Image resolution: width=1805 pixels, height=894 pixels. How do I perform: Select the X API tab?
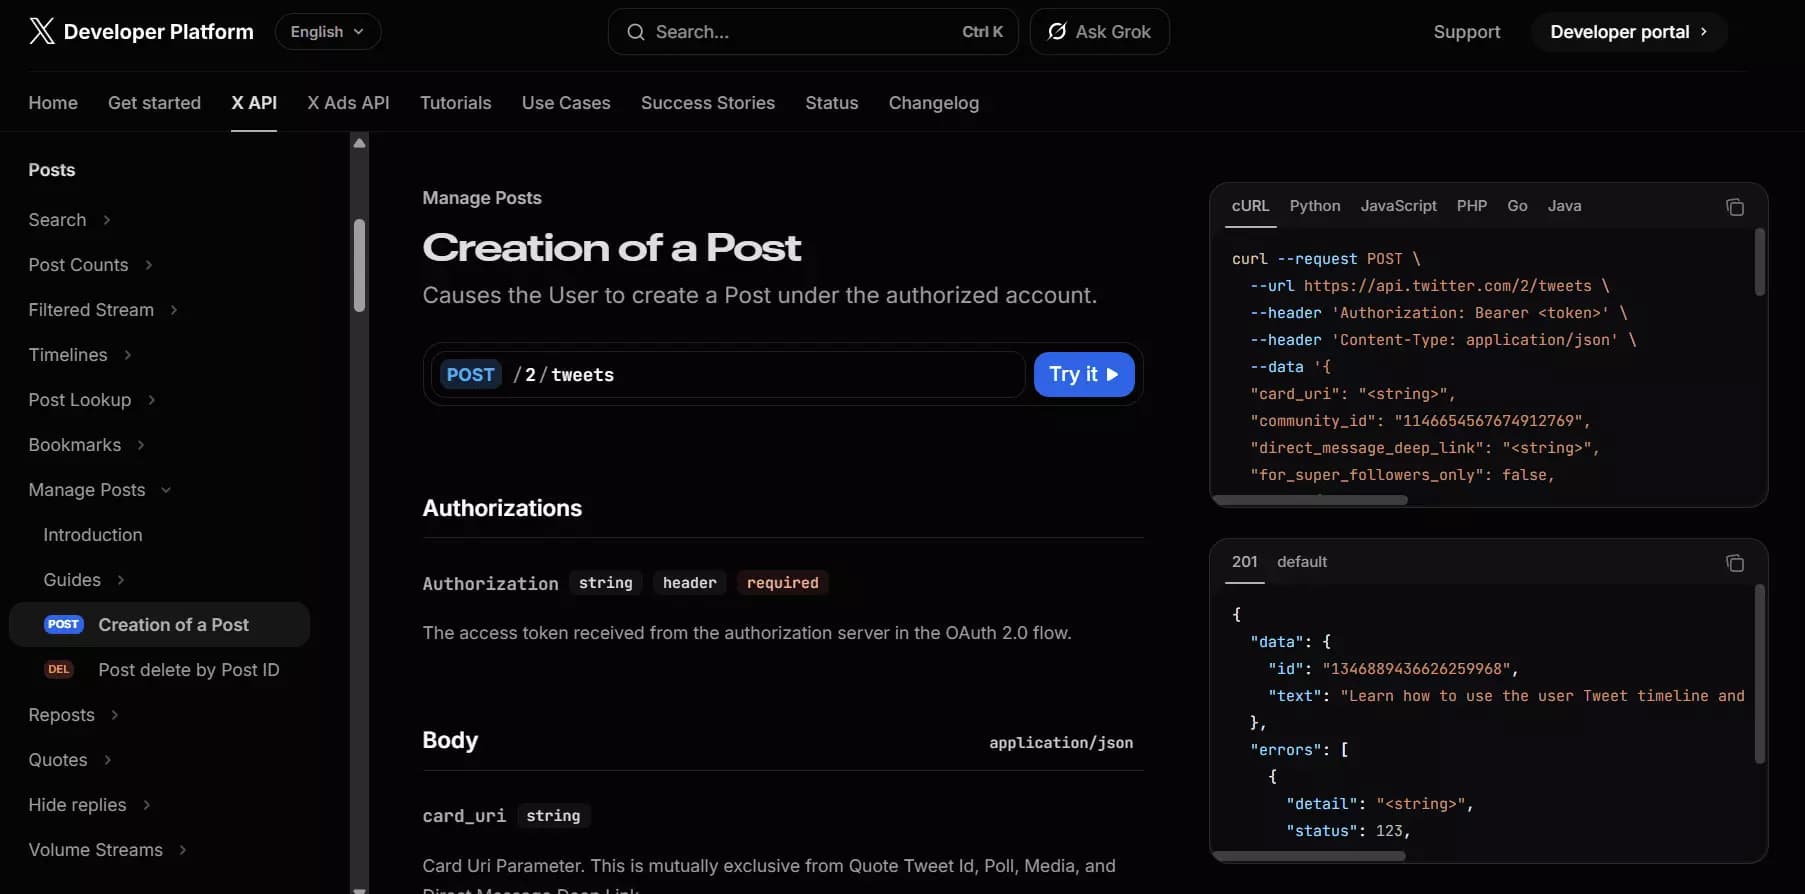click(254, 103)
